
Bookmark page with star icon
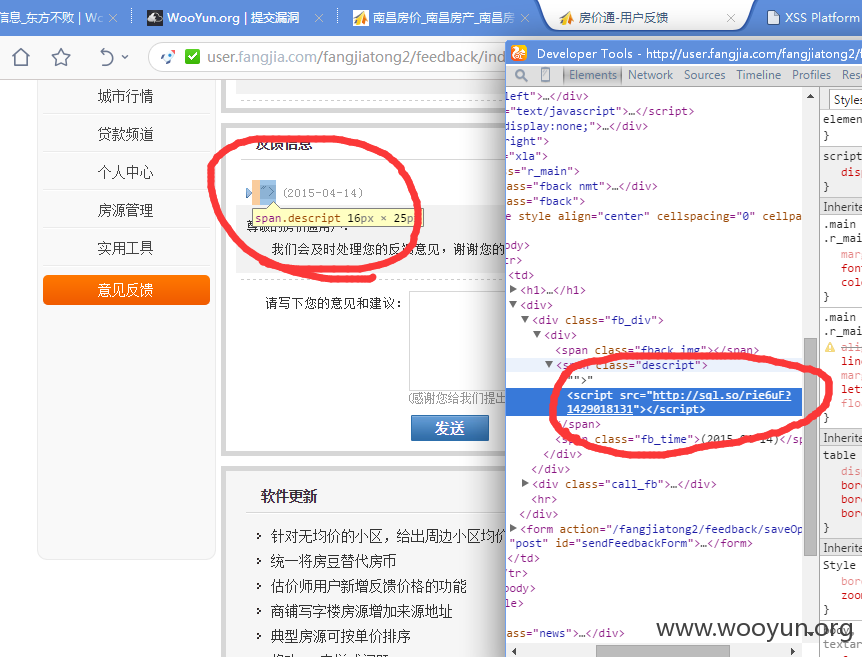click(x=61, y=57)
